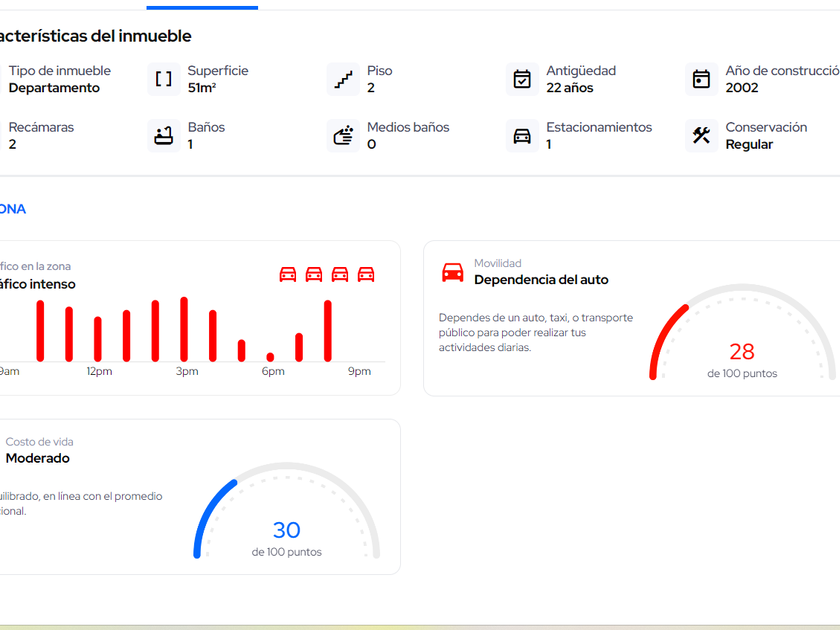Click the Regular conservation value
The image size is (840, 630).
(x=749, y=145)
